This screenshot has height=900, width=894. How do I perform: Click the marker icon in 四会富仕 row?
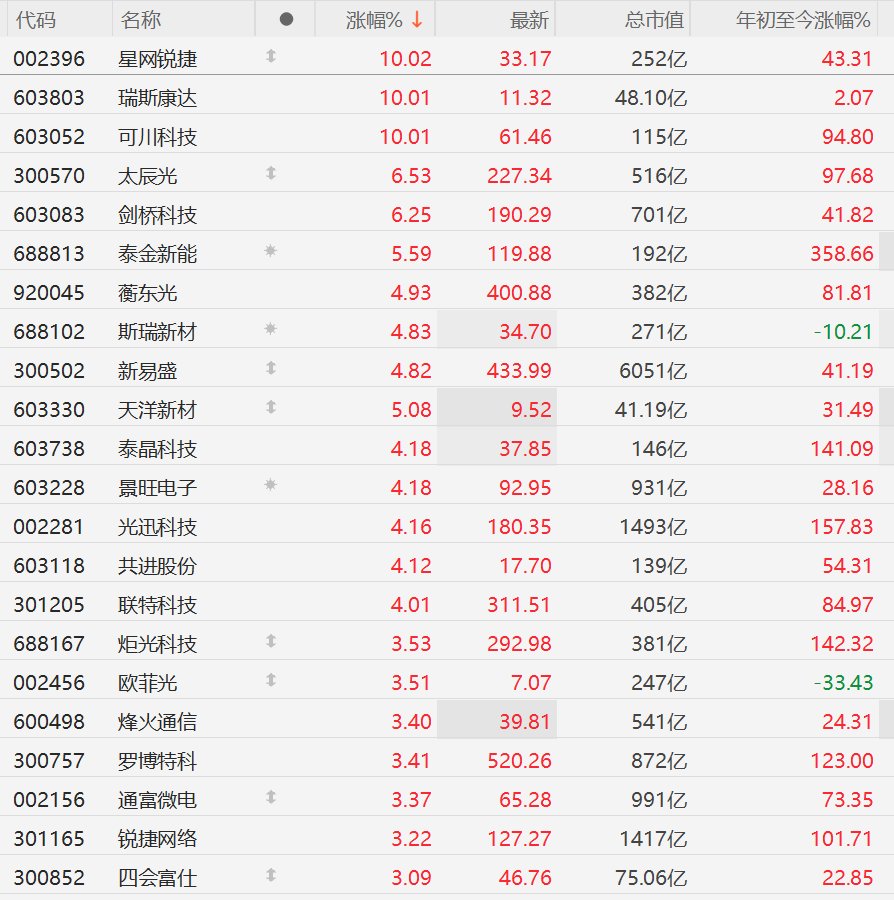point(271,876)
